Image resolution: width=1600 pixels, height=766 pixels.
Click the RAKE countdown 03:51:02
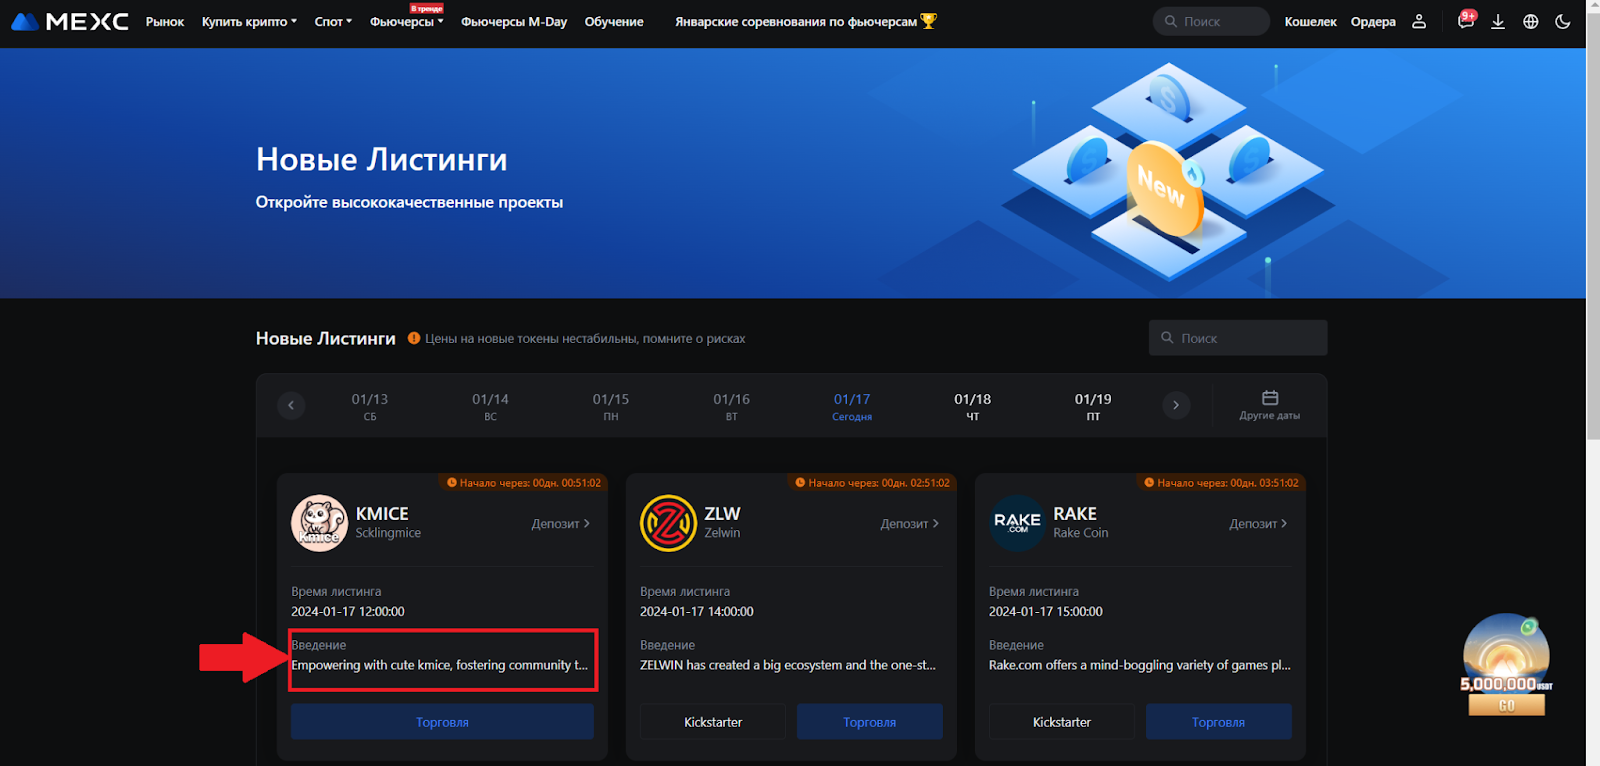click(x=1222, y=483)
